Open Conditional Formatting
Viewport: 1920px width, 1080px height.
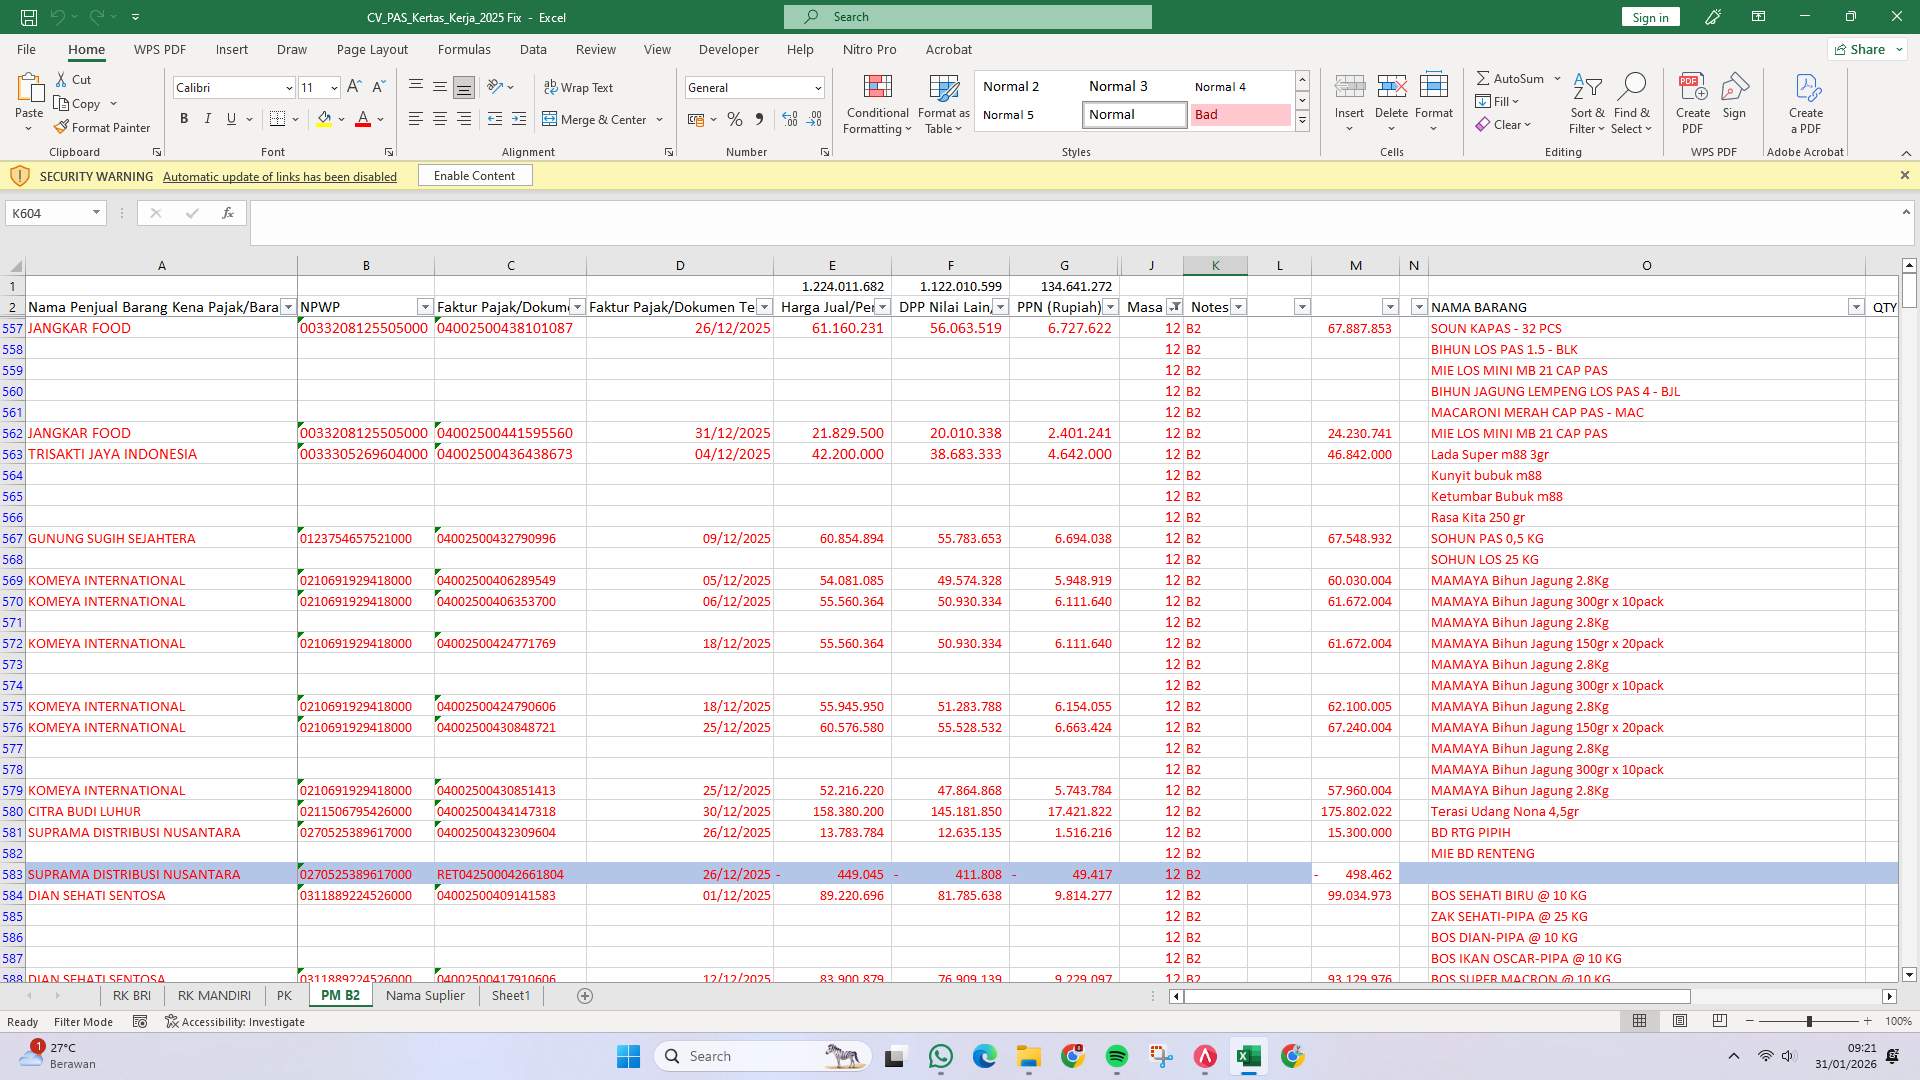pos(877,103)
